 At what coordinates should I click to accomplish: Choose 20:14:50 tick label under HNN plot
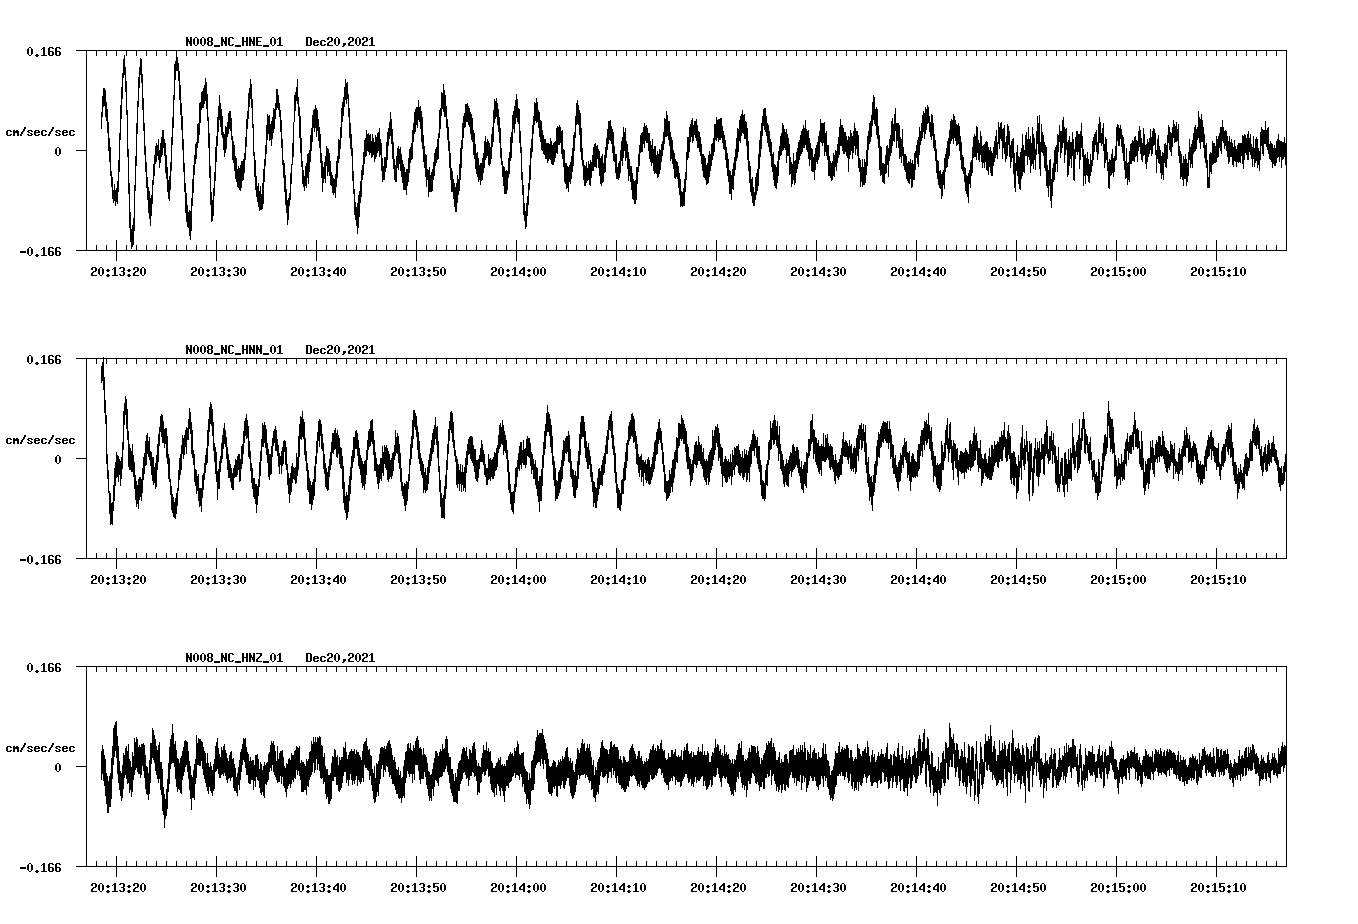(1018, 580)
